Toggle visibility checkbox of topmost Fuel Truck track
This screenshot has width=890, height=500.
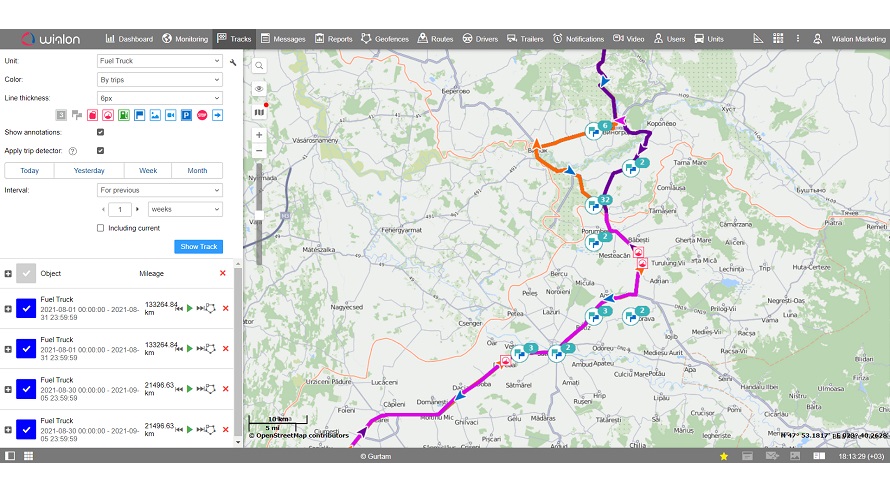tap(26, 309)
